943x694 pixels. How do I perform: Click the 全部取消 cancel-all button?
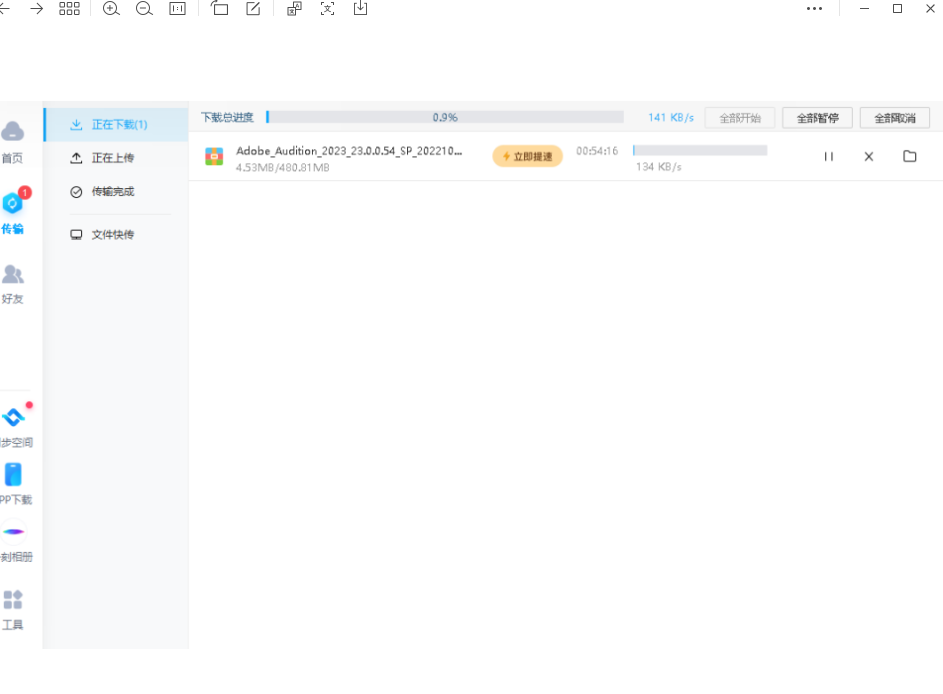[894, 118]
